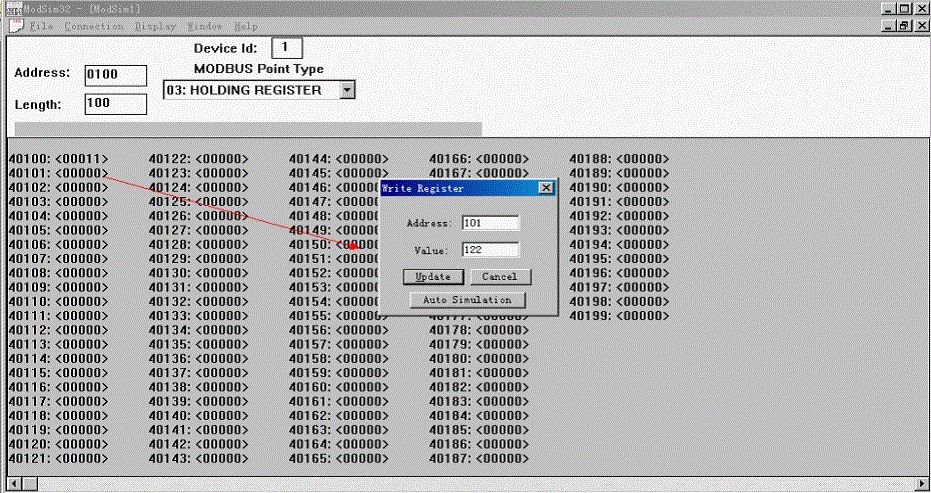Close the Write Register dialog with X
The height and width of the screenshot is (493, 931).
(545, 188)
